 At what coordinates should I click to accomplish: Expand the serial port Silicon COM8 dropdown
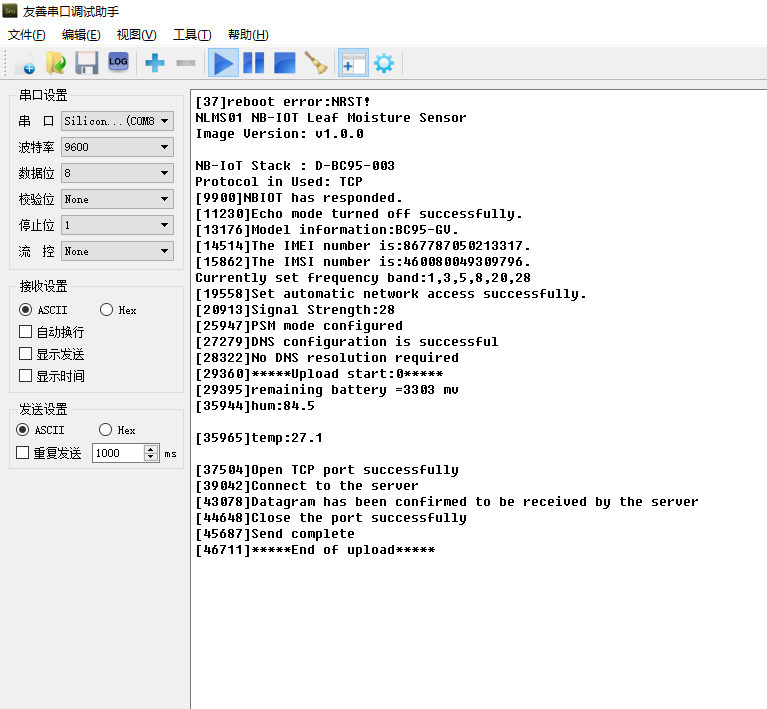[117, 121]
